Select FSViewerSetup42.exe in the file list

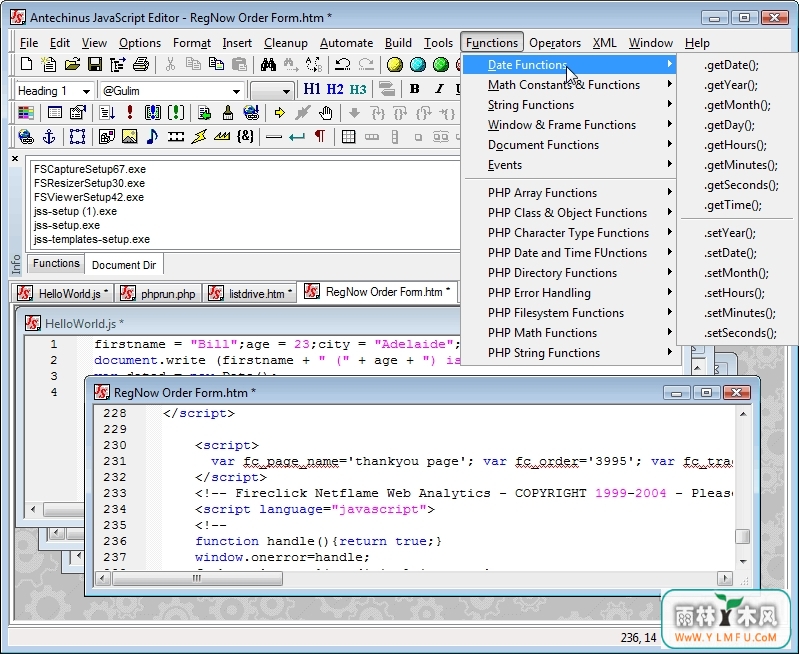[89, 197]
